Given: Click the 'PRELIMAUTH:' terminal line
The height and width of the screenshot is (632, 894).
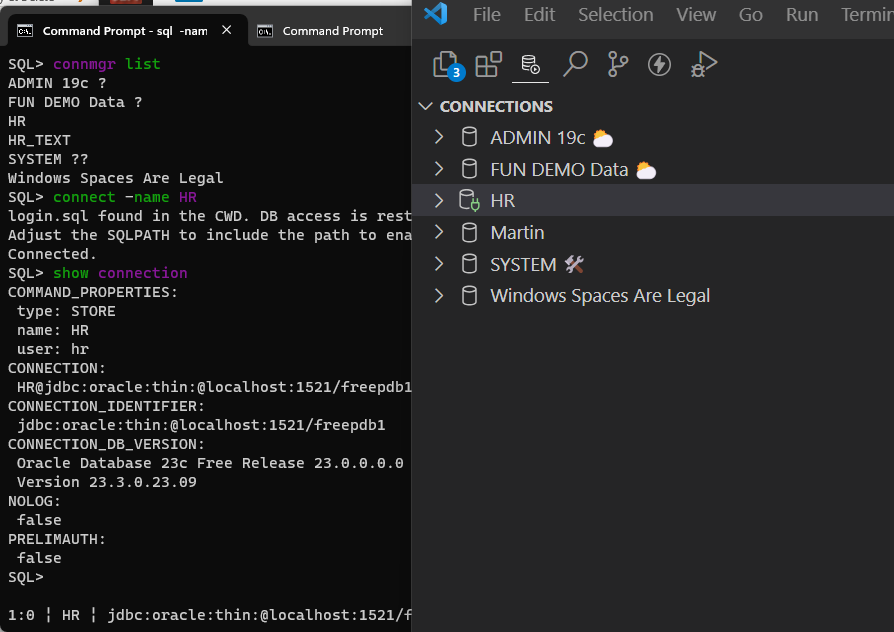Looking at the screenshot, I should (x=57, y=539).
